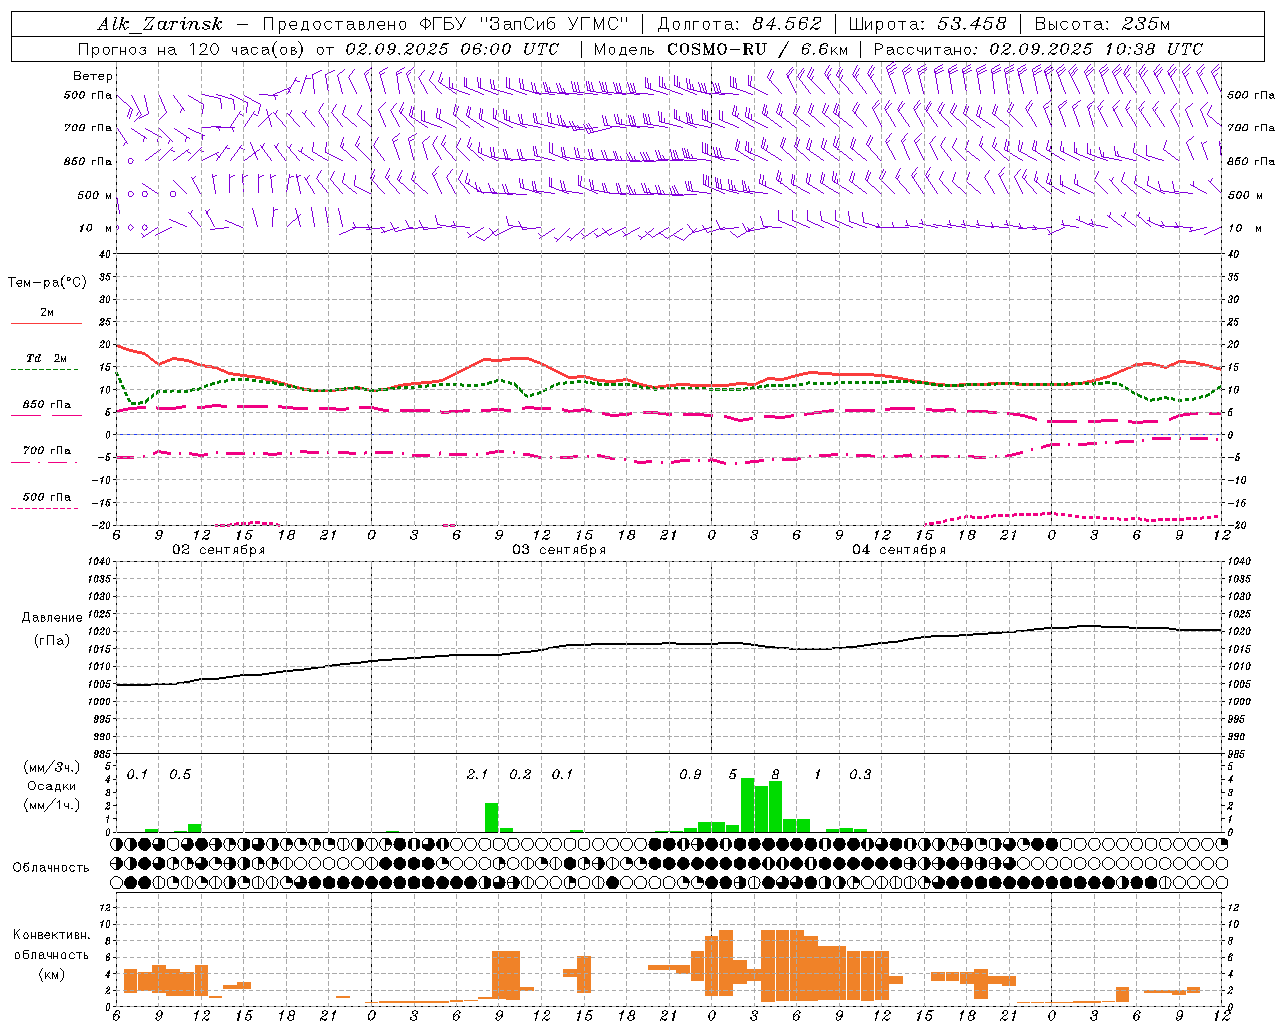The width and height of the screenshot is (1280, 1024).
Task: Select the 850 гПа temperature legend entry
Action: [47, 405]
